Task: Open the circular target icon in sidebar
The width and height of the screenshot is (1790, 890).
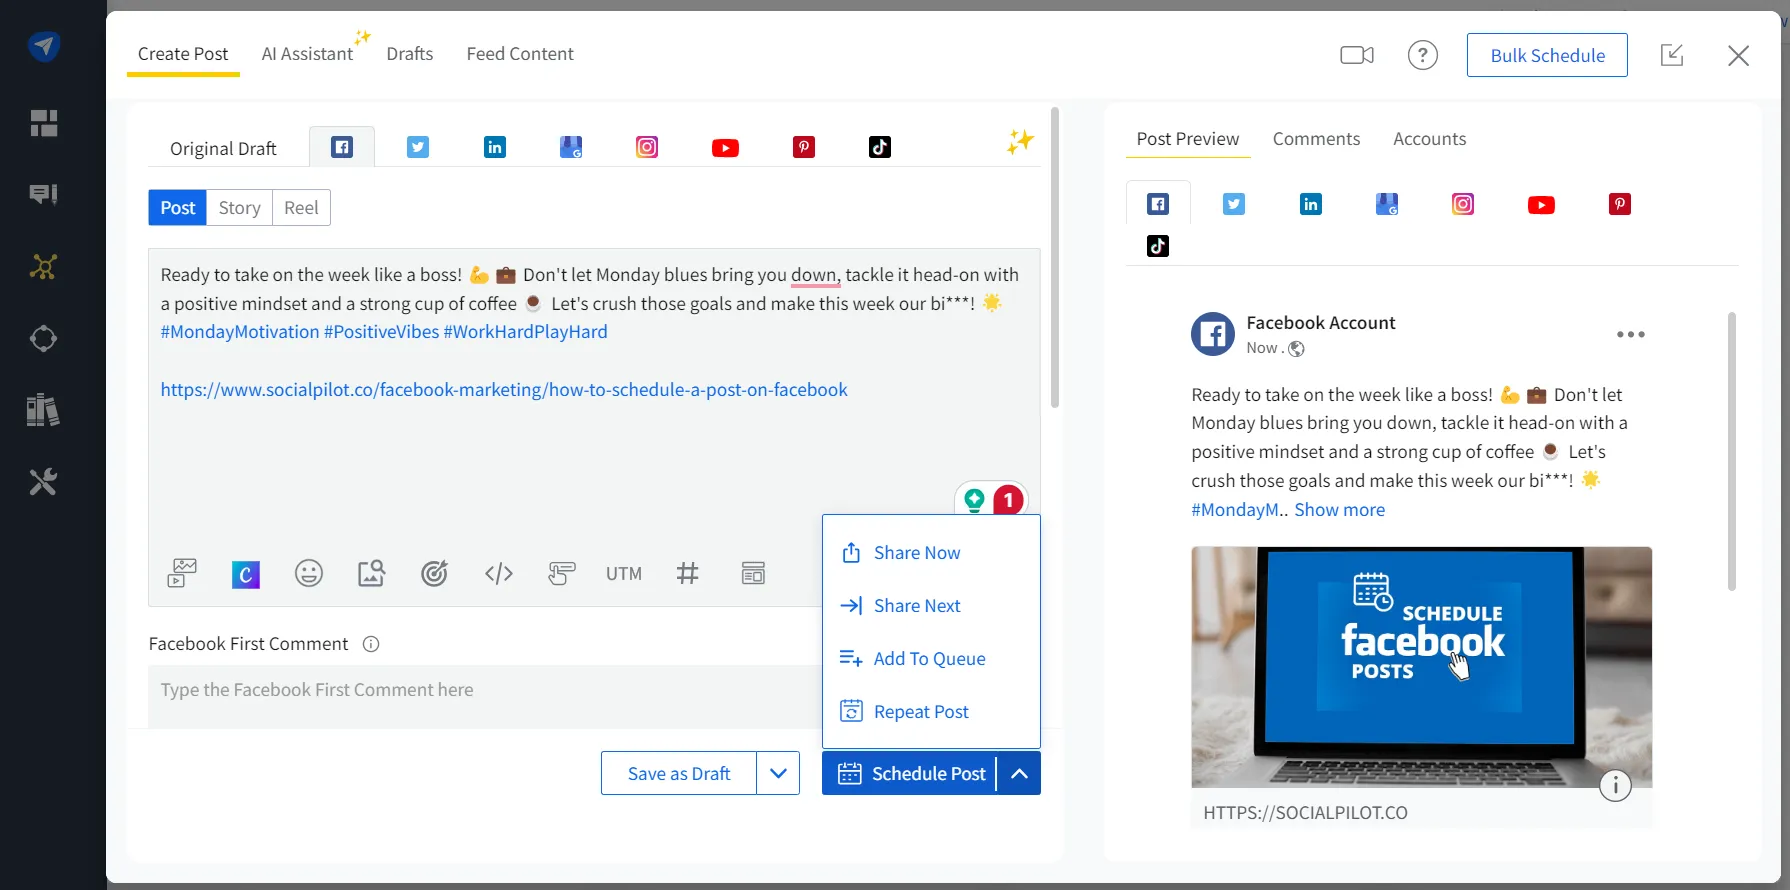Action: pos(43,339)
